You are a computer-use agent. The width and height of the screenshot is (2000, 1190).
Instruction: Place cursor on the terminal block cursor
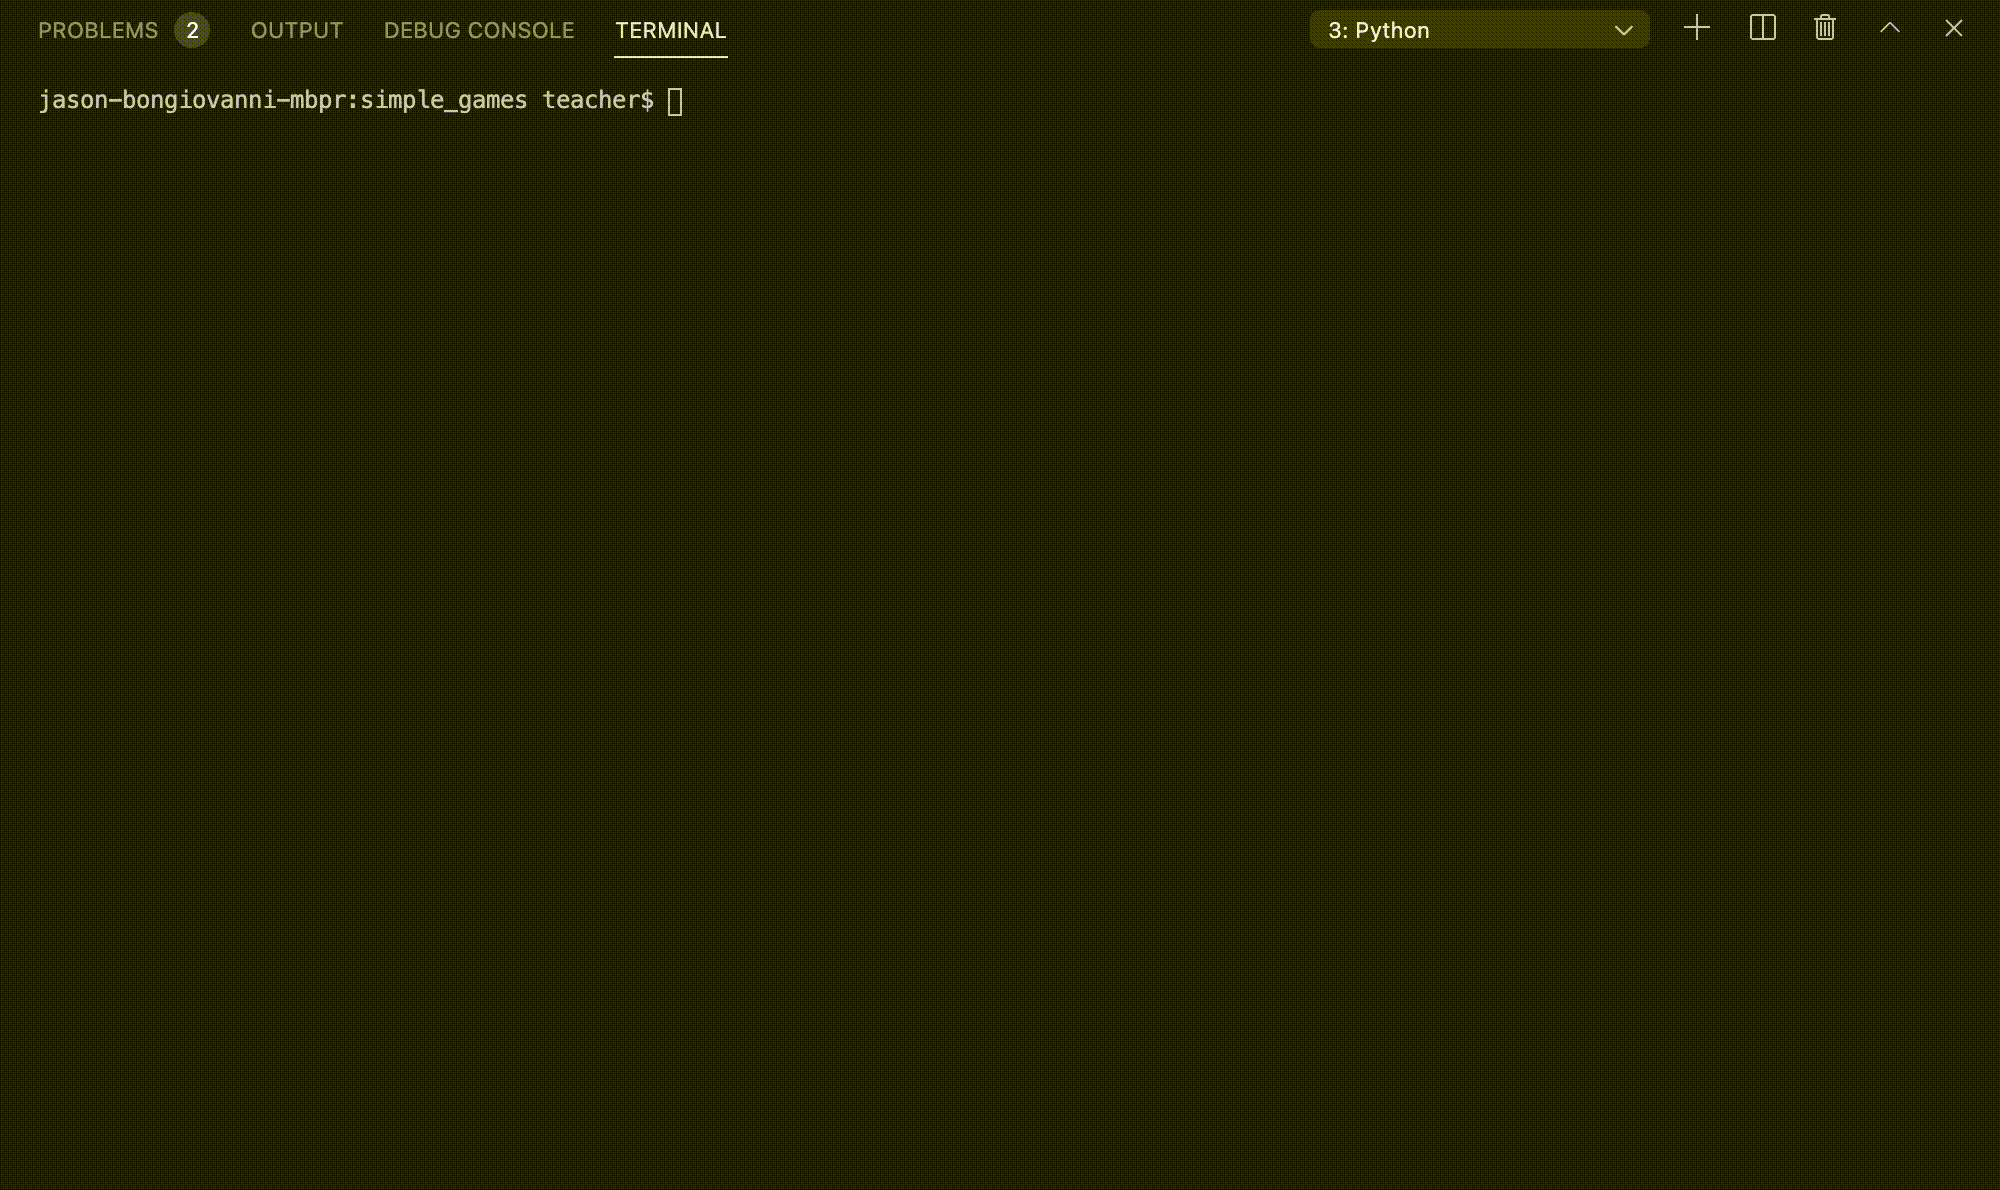click(x=674, y=100)
